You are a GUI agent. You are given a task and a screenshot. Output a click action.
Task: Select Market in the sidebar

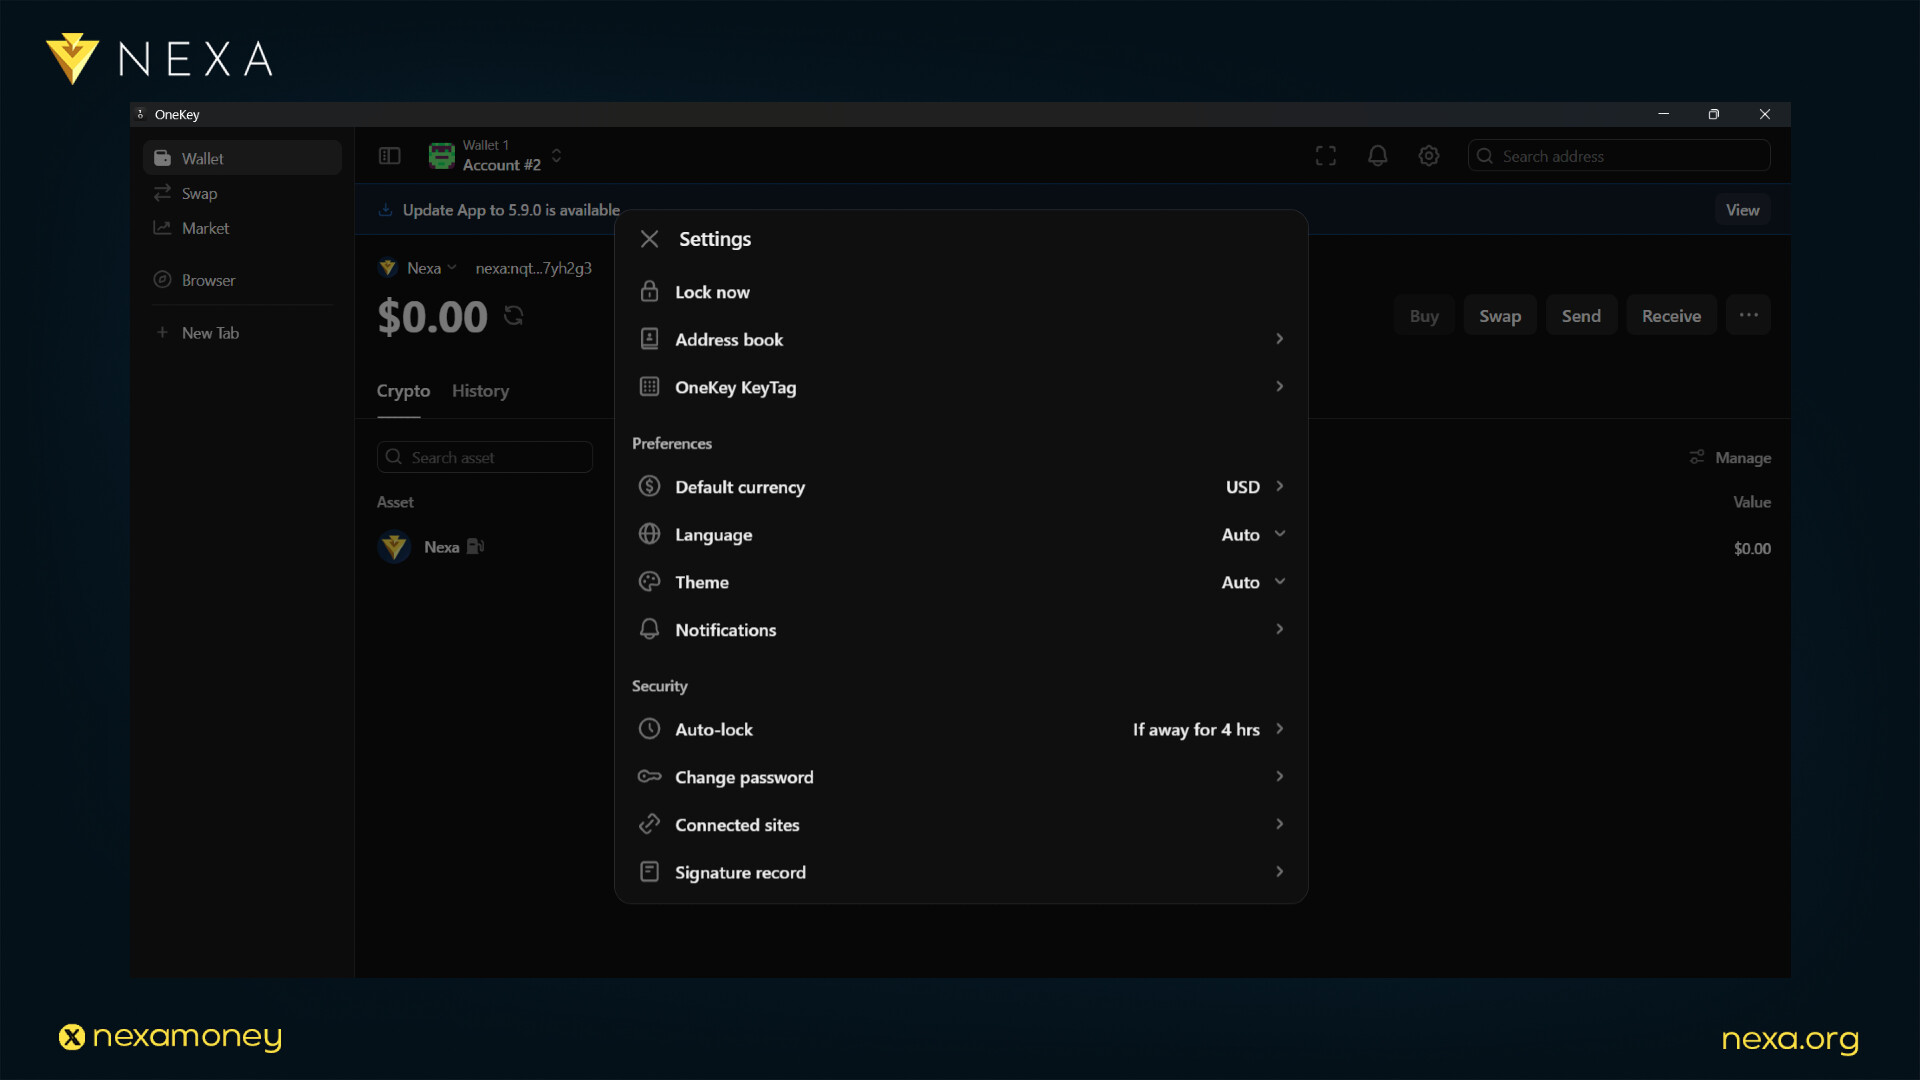point(242,228)
